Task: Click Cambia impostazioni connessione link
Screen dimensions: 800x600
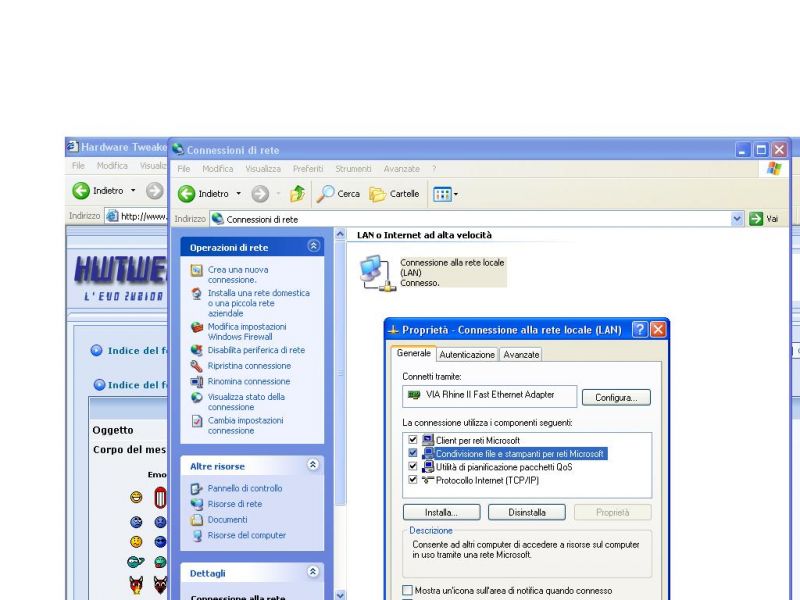Action: (x=245, y=426)
